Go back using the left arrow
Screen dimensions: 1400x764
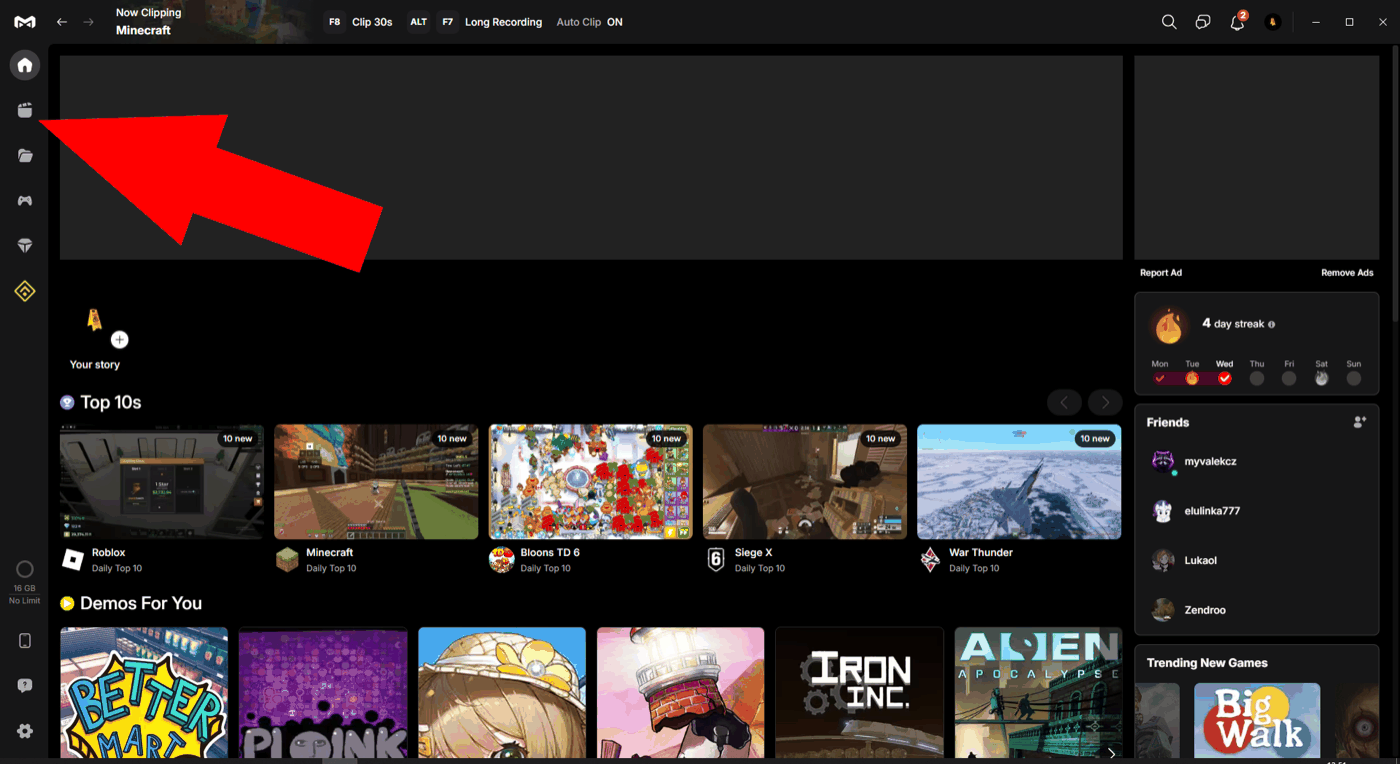(x=62, y=22)
